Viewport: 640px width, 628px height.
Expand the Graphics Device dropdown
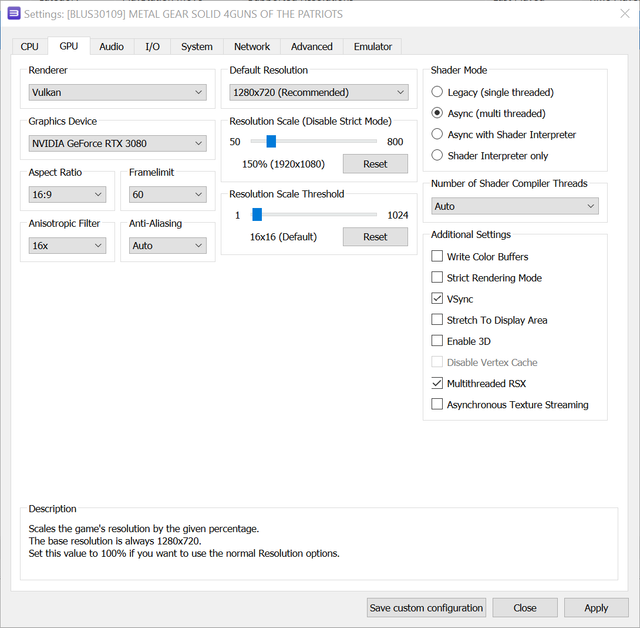pyautogui.click(x=118, y=143)
